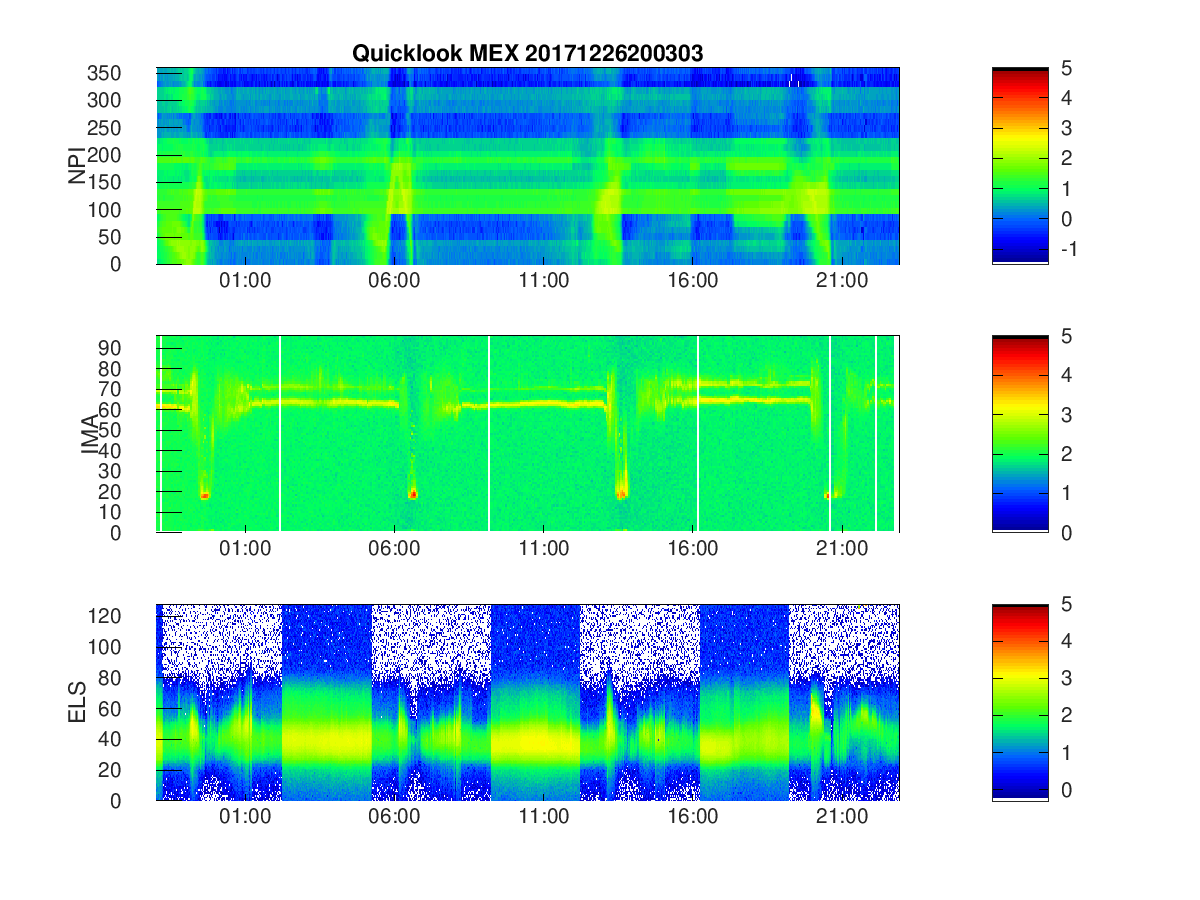The width and height of the screenshot is (1200, 900).
Task: Click the 5 label on IMA colorbar
Action: (1066, 336)
